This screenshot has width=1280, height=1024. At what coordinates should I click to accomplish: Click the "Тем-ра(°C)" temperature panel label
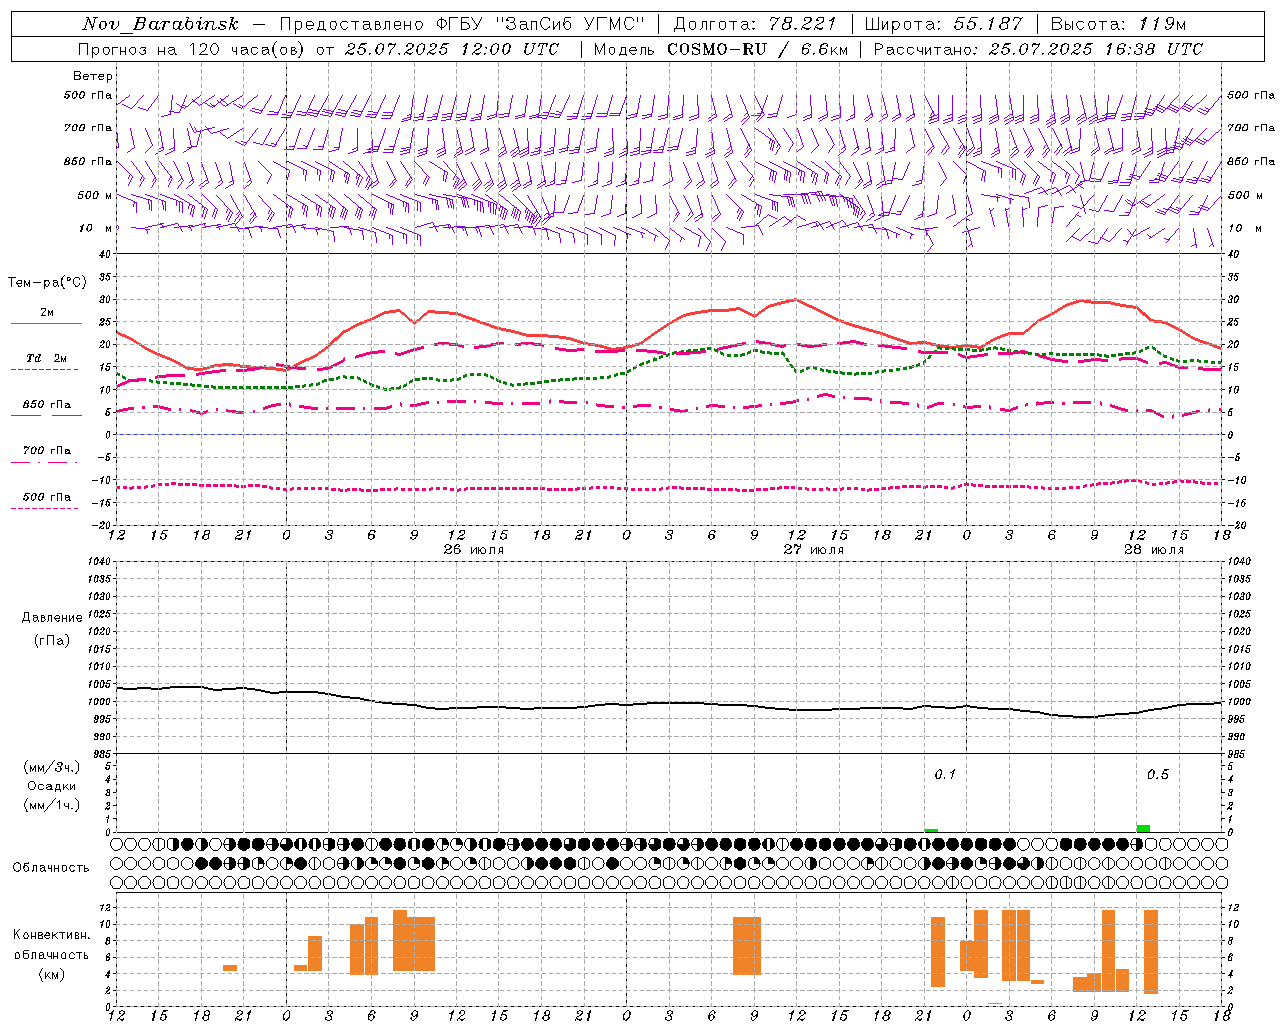coord(47,283)
